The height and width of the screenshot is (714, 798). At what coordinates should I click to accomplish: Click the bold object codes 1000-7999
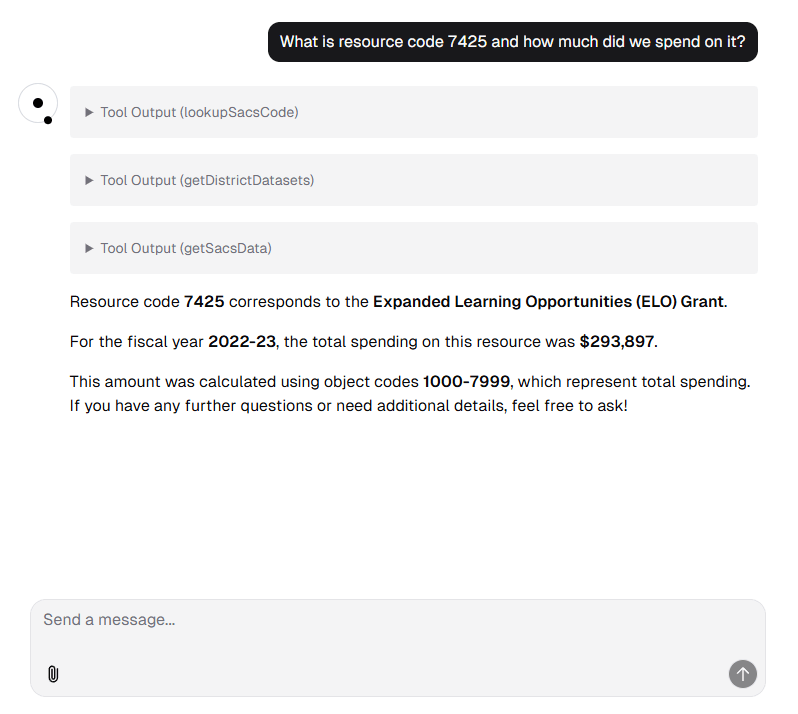[x=466, y=382]
